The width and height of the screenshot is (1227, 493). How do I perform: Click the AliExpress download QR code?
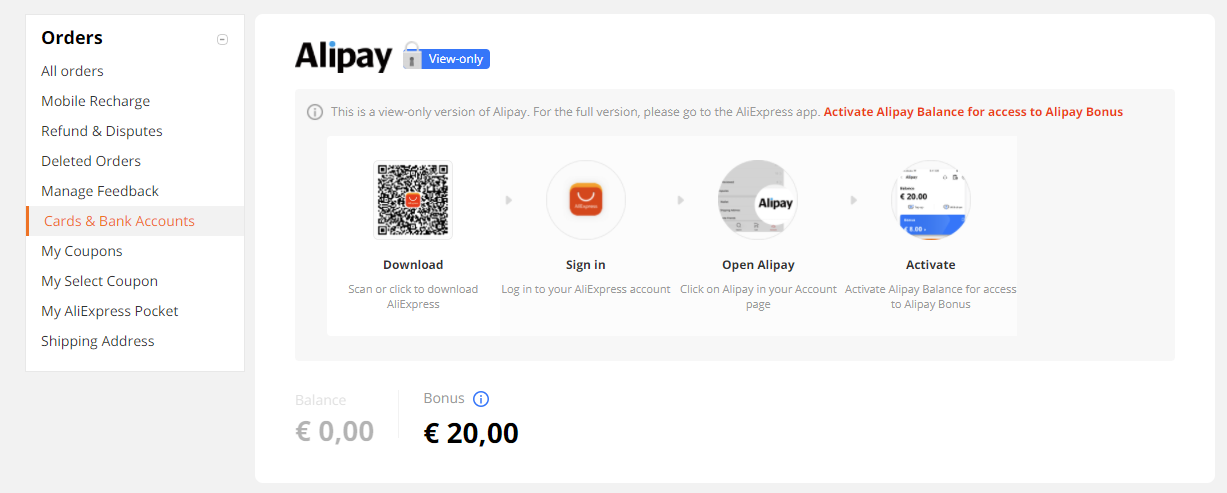point(413,200)
